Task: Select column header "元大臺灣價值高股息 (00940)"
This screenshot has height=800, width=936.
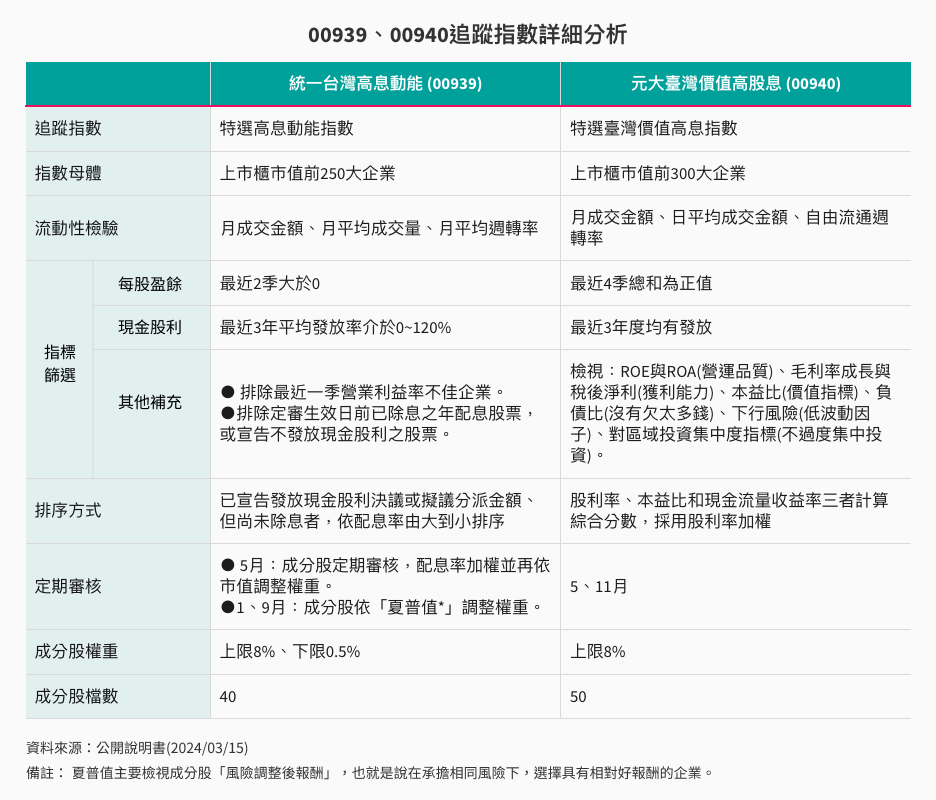Action: pyautogui.click(x=735, y=84)
